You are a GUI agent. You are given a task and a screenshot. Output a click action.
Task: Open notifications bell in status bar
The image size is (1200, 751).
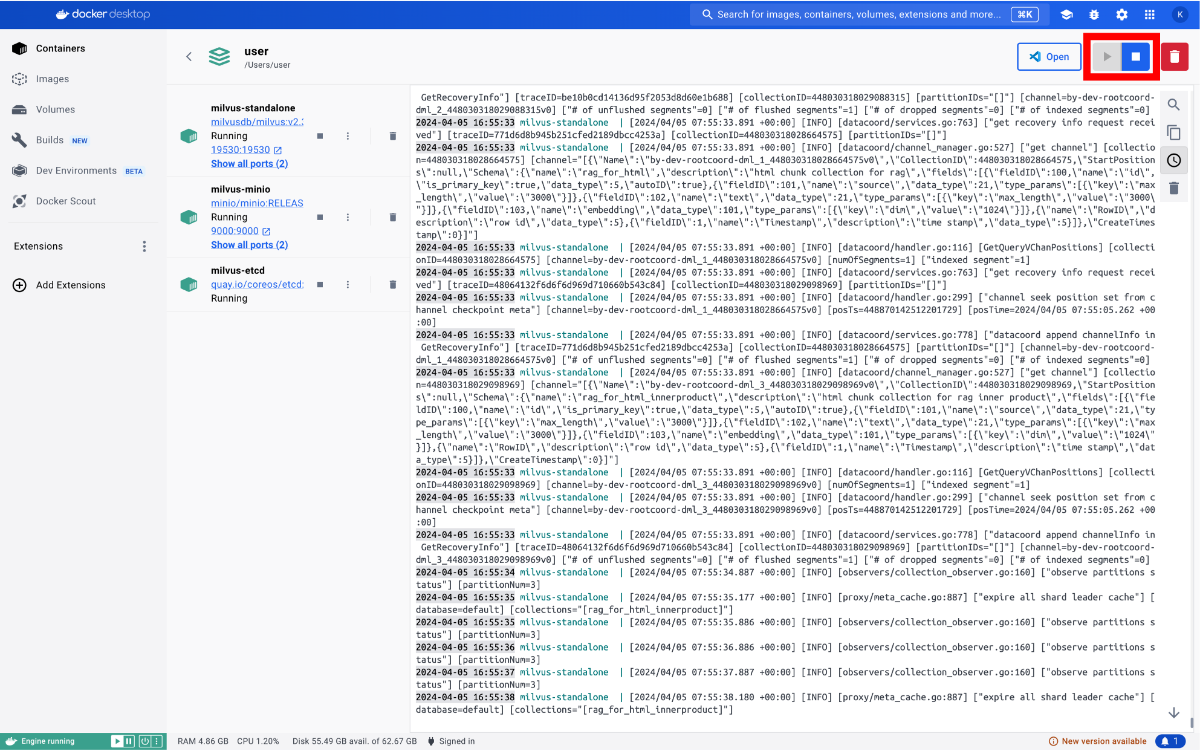[1169, 741]
